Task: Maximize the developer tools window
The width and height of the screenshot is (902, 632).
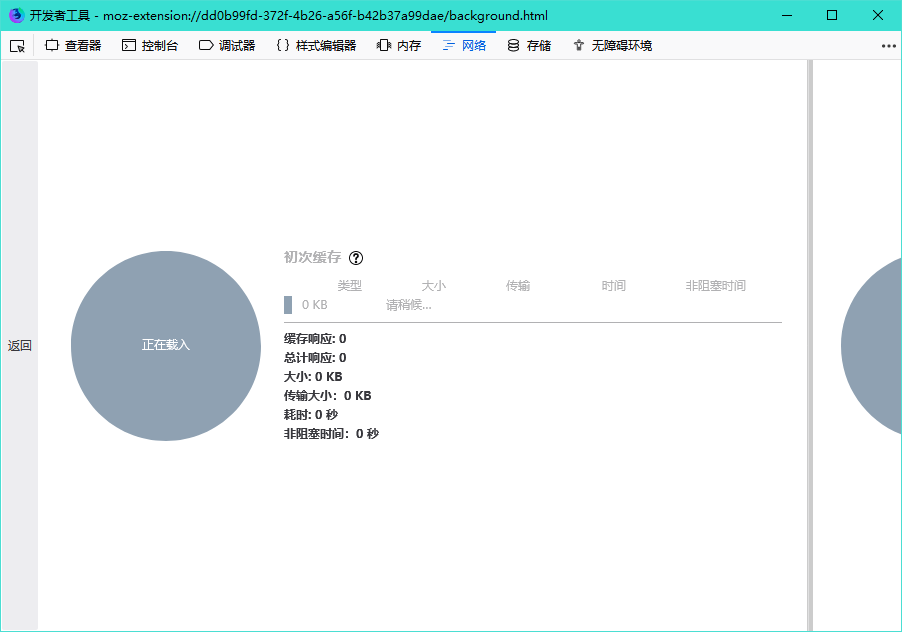Action: pyautogui.click(x=832, y=16)
